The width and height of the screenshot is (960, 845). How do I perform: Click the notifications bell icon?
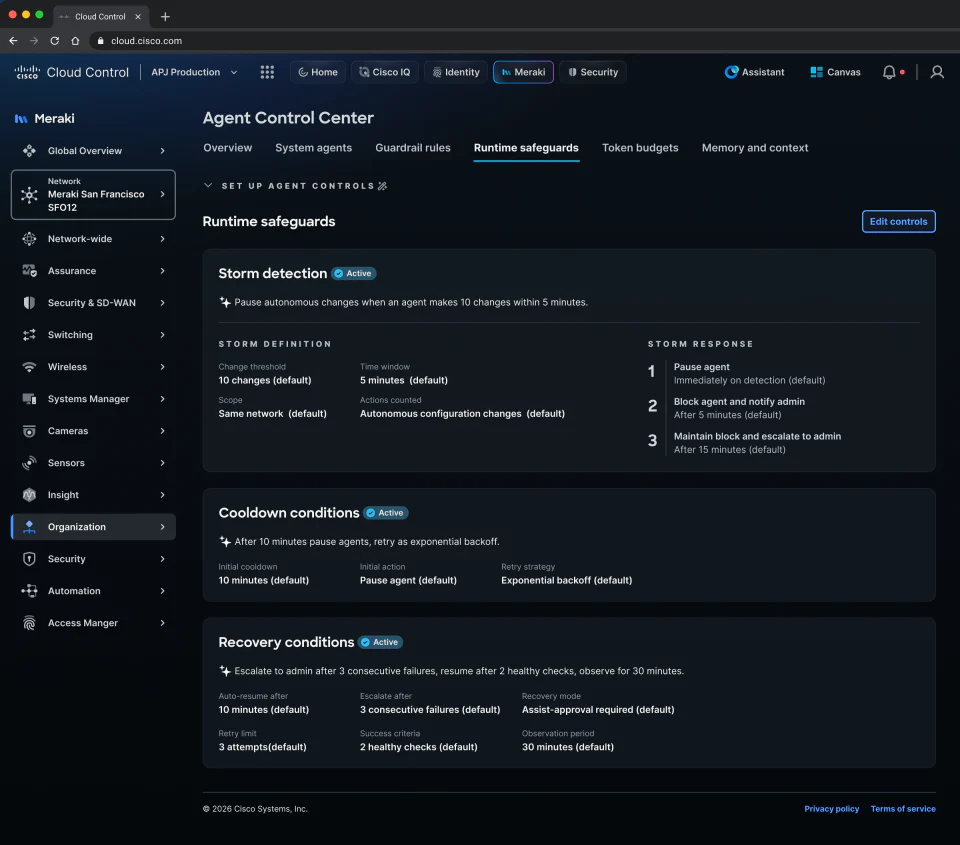[889, 72]
